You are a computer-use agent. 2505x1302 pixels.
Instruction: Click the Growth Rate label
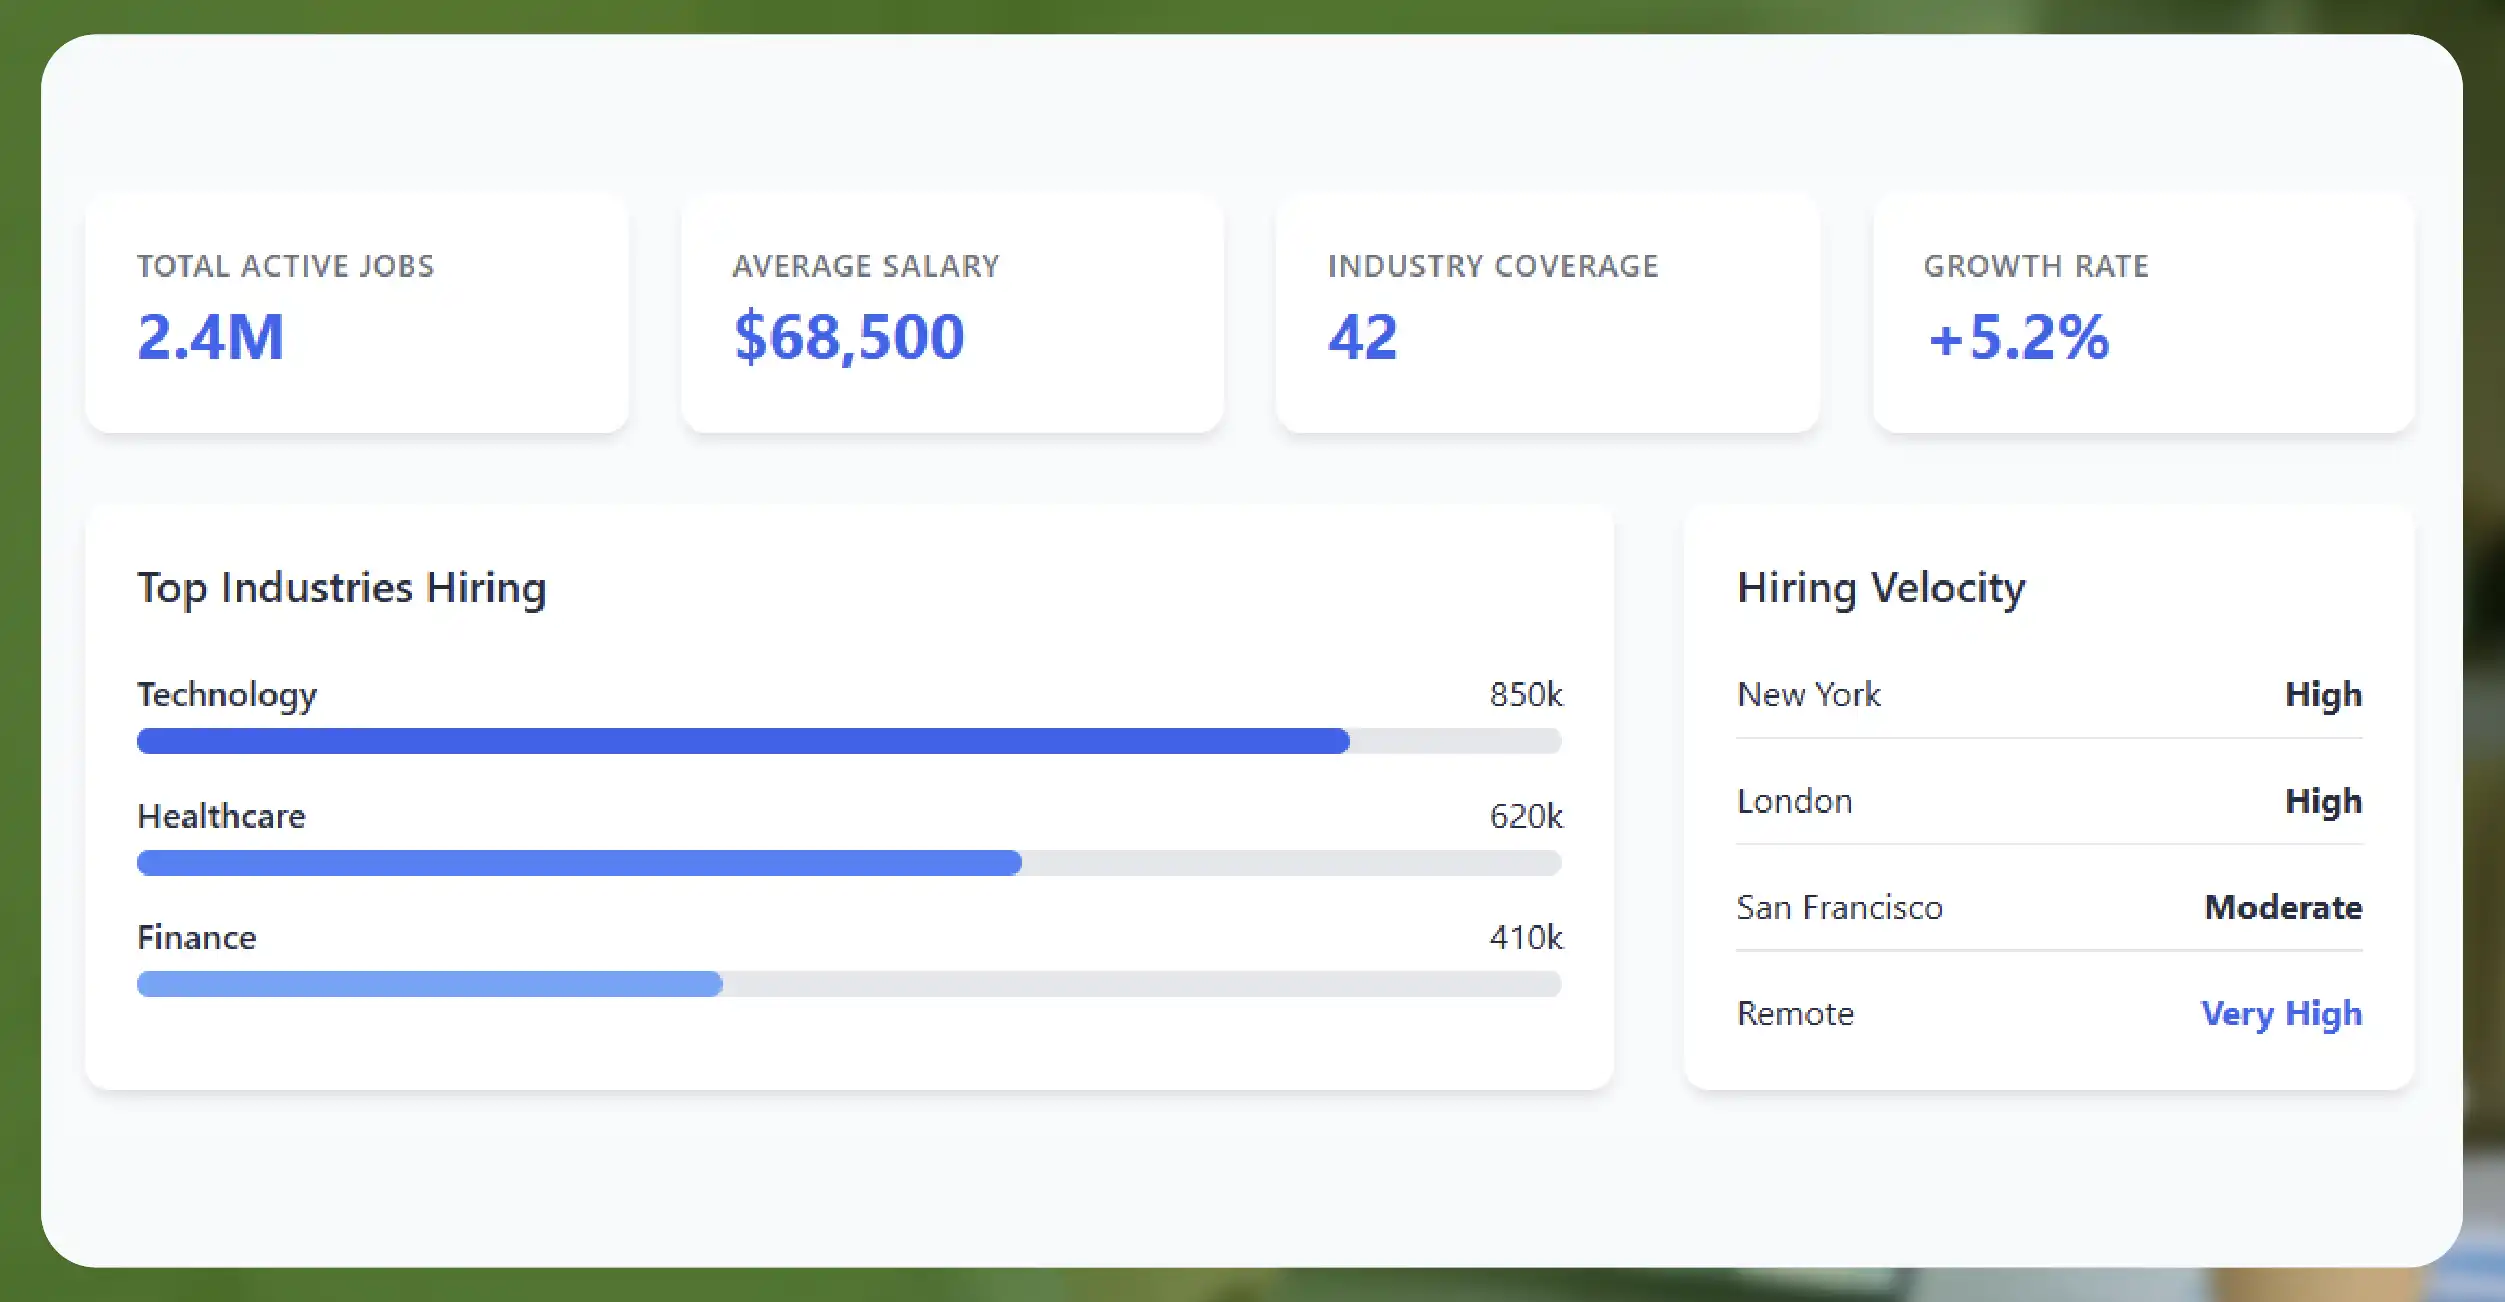[x=2036, y=266]
